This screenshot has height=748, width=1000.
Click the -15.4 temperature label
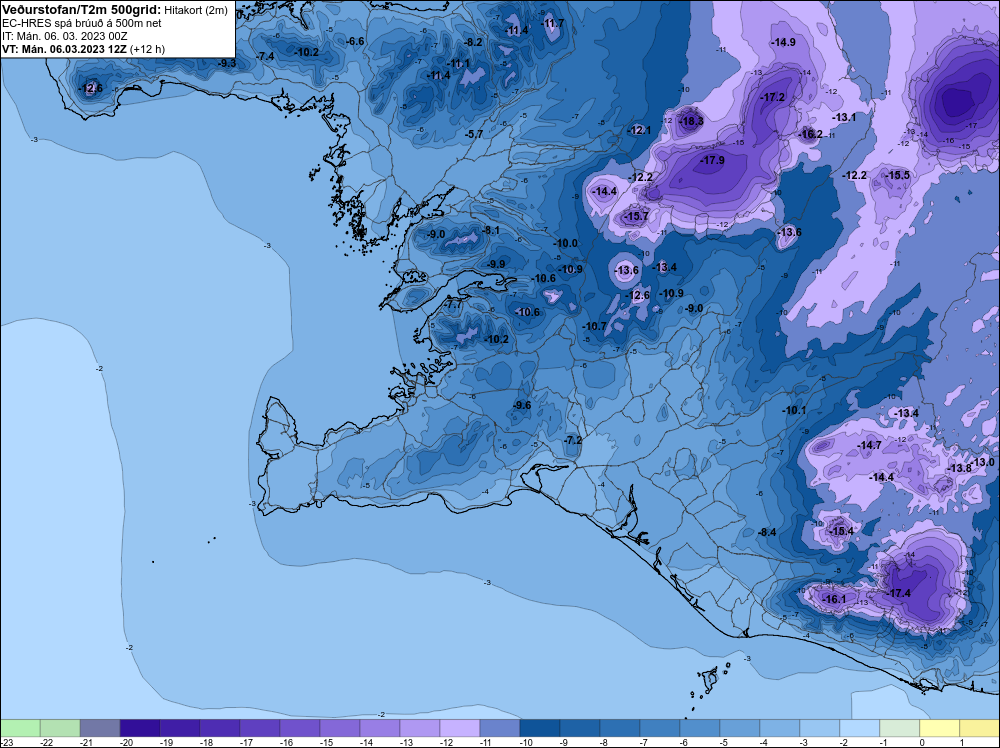(x=842, y=531)
